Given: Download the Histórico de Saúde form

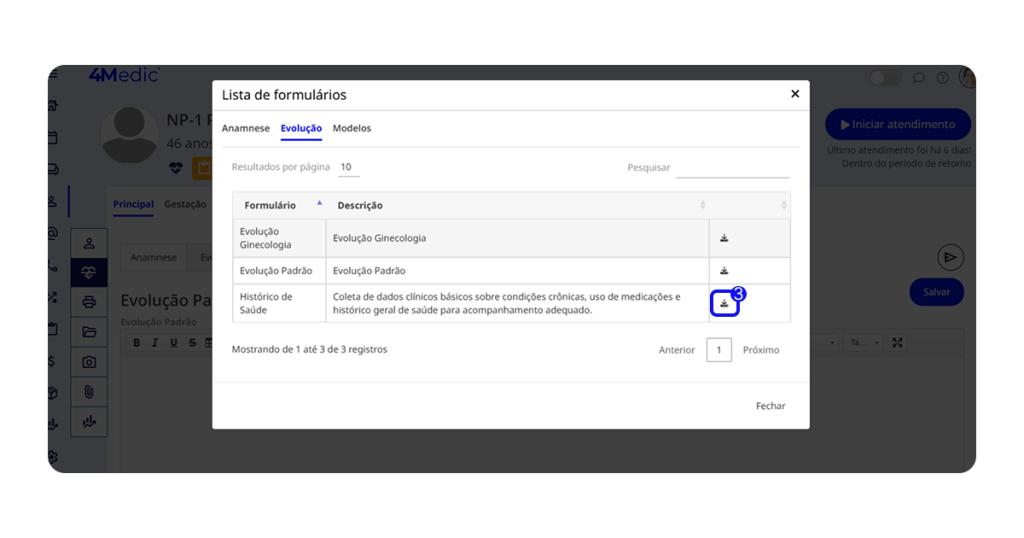Looking at the screenshot, I should [724, 304].
